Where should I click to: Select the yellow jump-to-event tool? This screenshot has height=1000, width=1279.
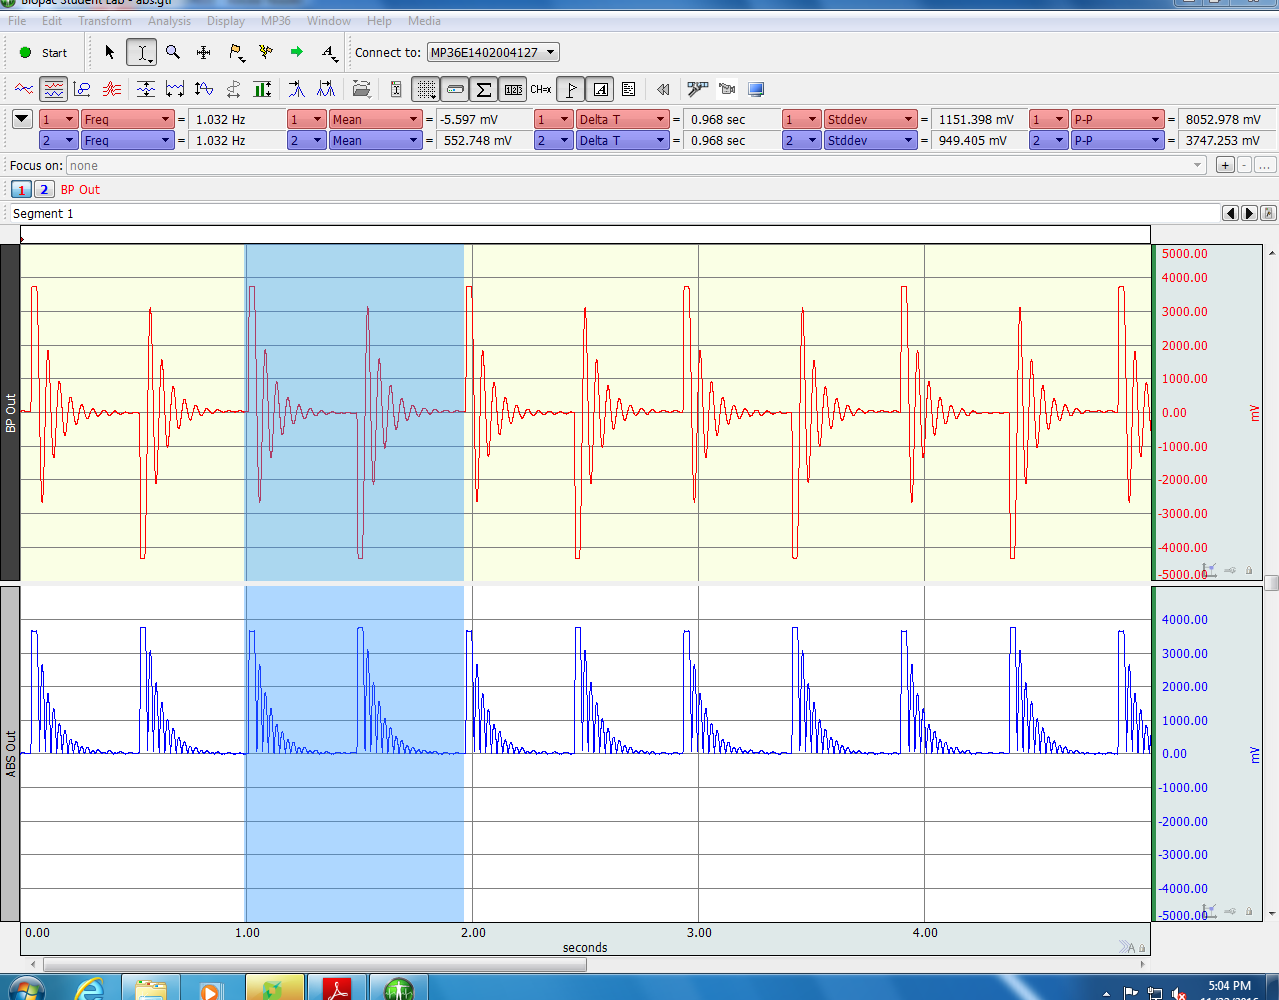tap(266, 52)
